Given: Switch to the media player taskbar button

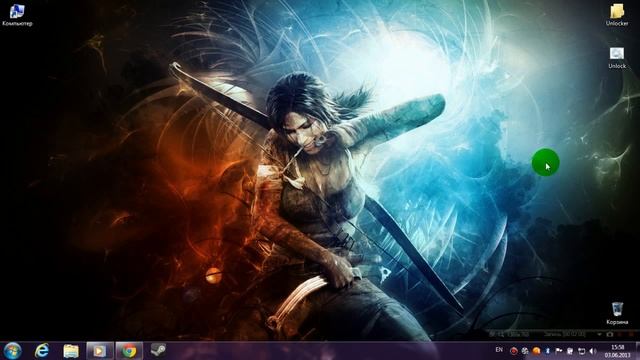Looking at the screenshot, I should (99, 351).
